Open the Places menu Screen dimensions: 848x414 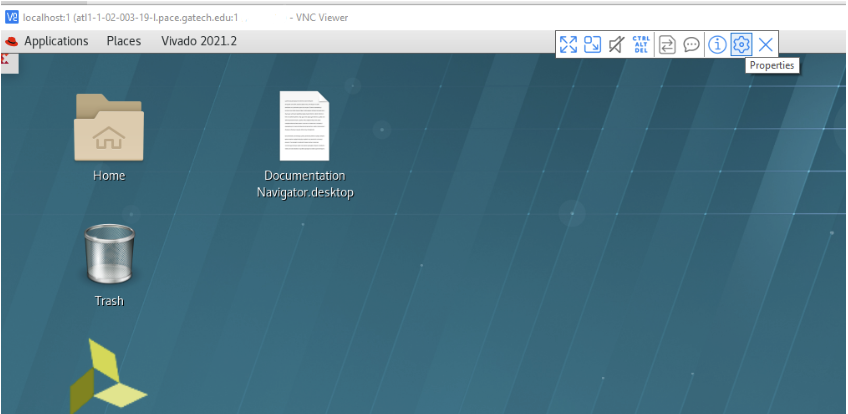124,41
